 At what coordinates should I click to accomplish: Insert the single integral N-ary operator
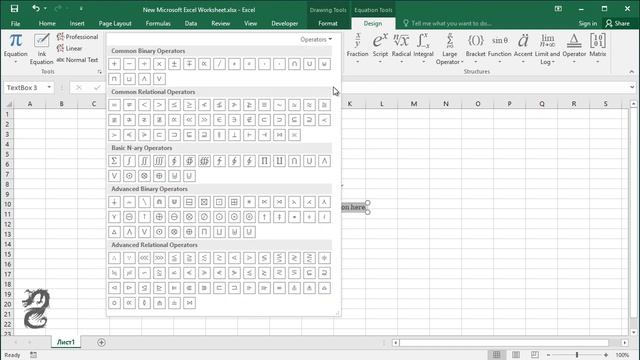pyautogui.click(x=129, y=161)
